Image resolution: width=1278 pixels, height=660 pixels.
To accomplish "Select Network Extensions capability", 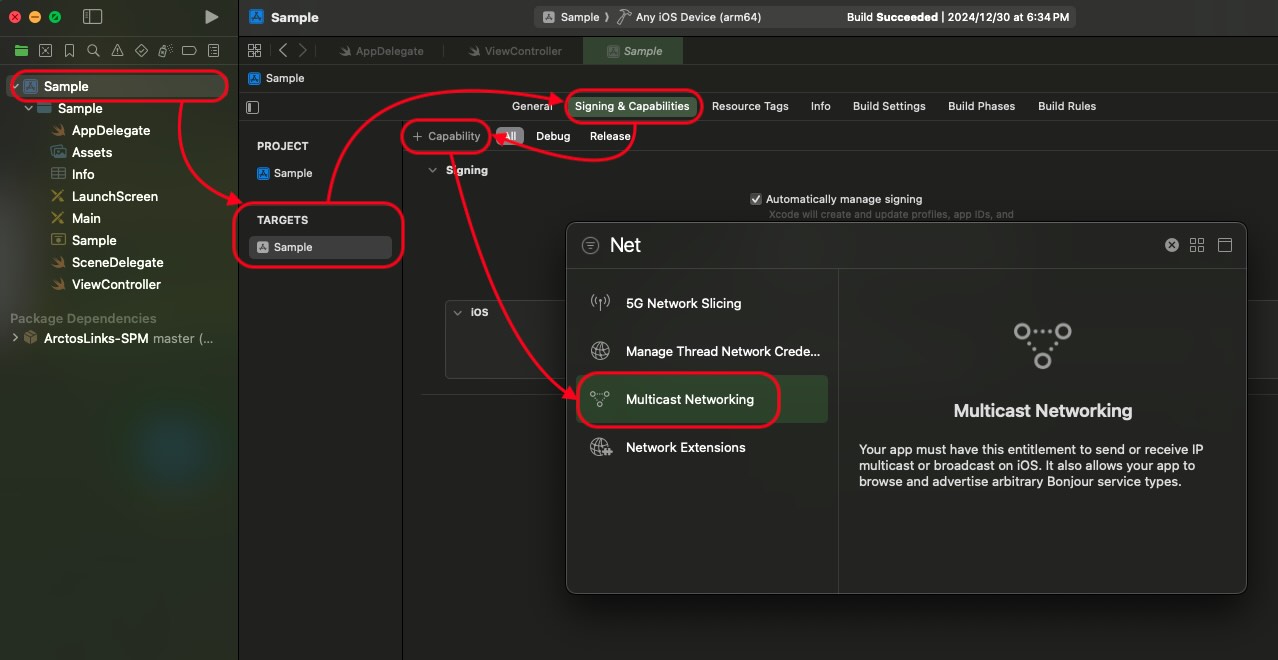I will pos(685,447).
